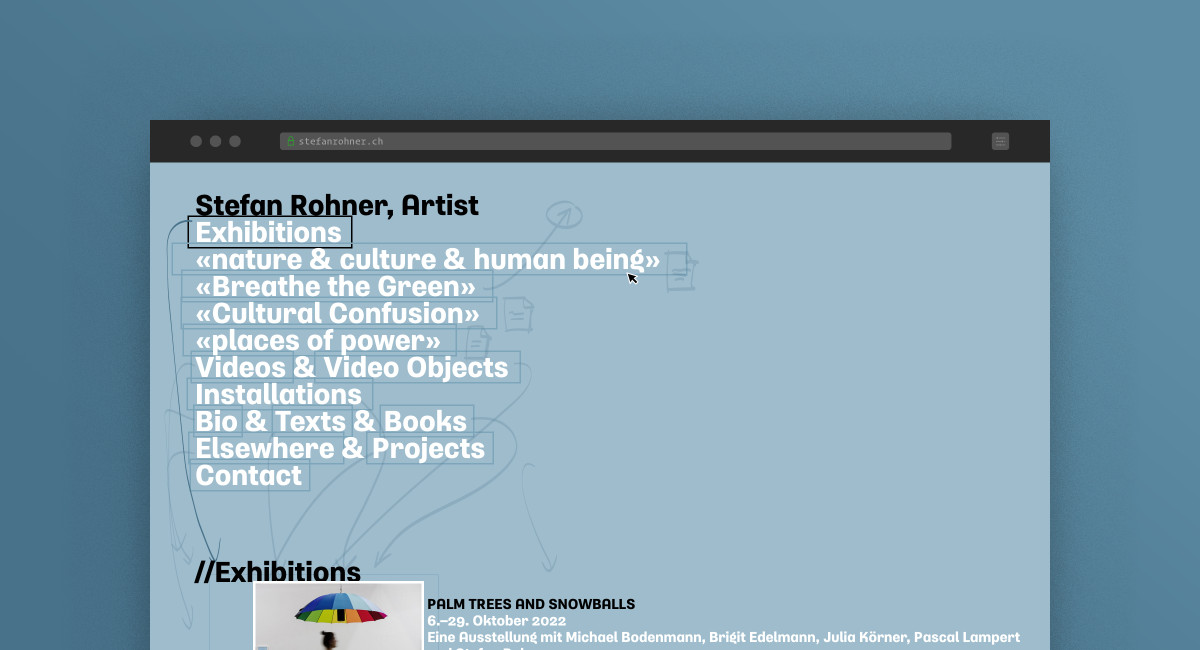This screenshot has height=650, width=1200.
Task: Click the browser menu icon
Action: [x=1000, y=141]
